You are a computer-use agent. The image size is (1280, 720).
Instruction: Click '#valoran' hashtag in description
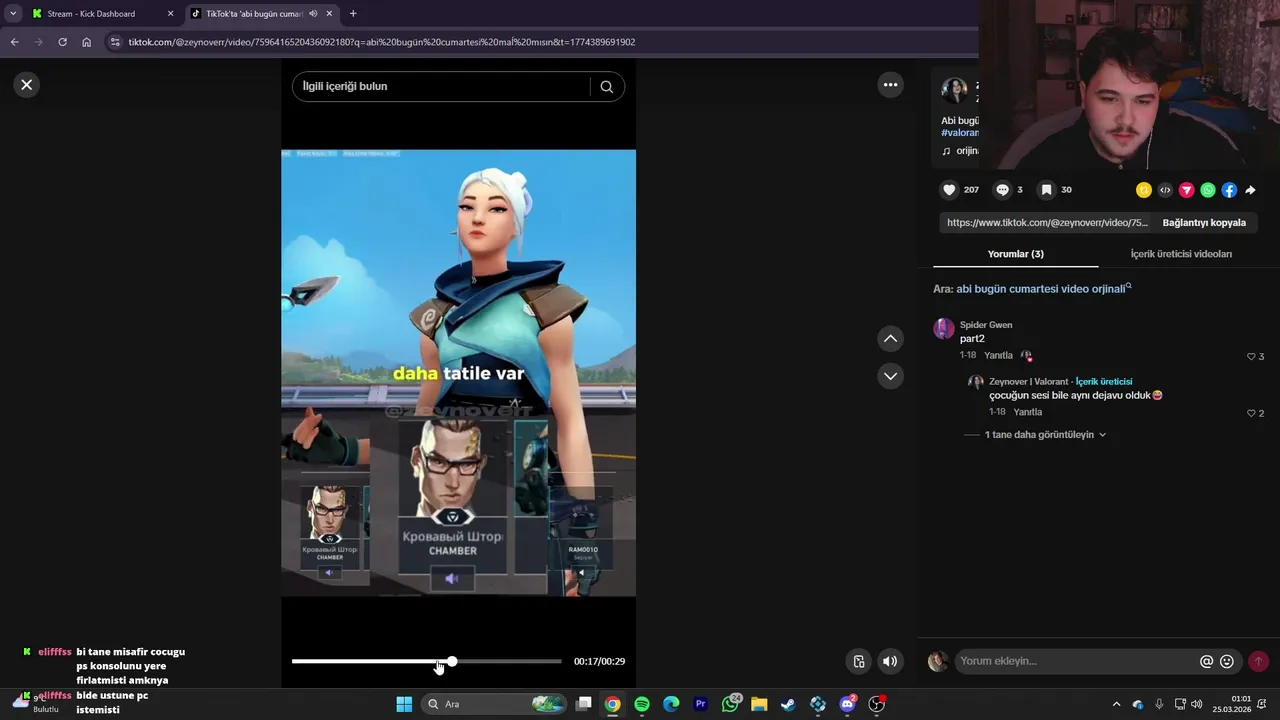960,133
